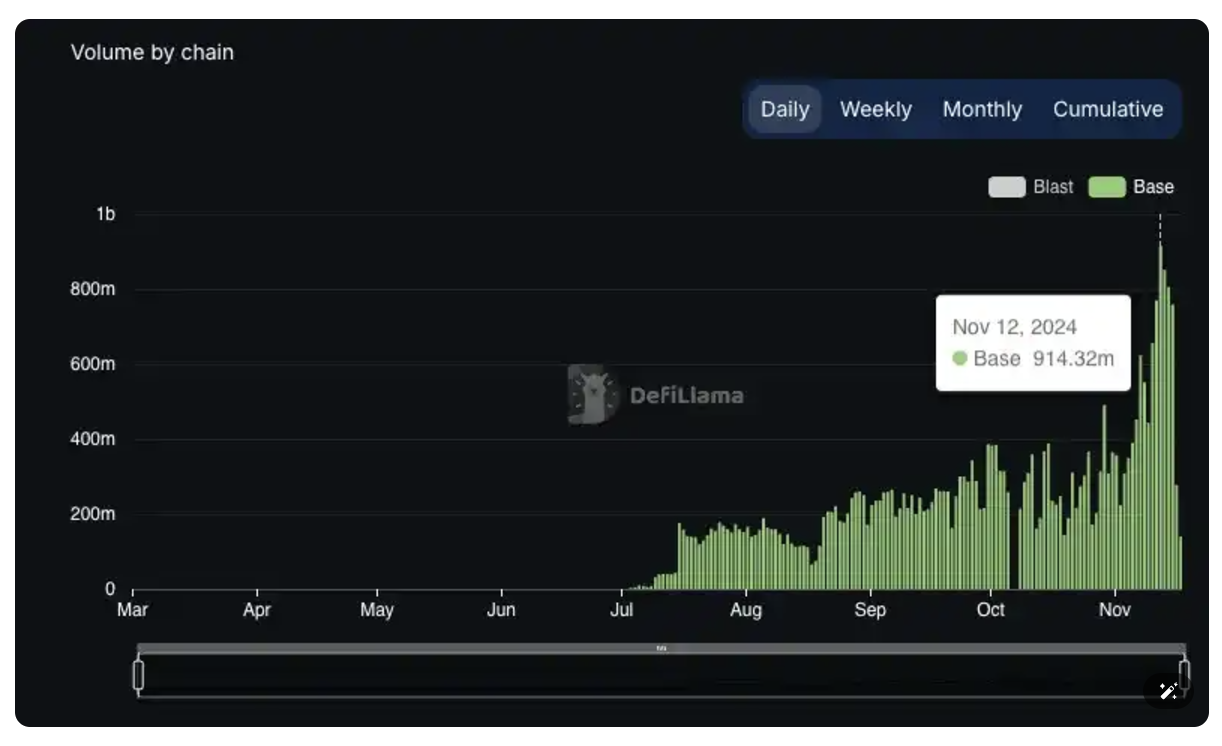
Task: Click the Nov 12, 2024 tooltip date
Action: (x=1014, y=327)
